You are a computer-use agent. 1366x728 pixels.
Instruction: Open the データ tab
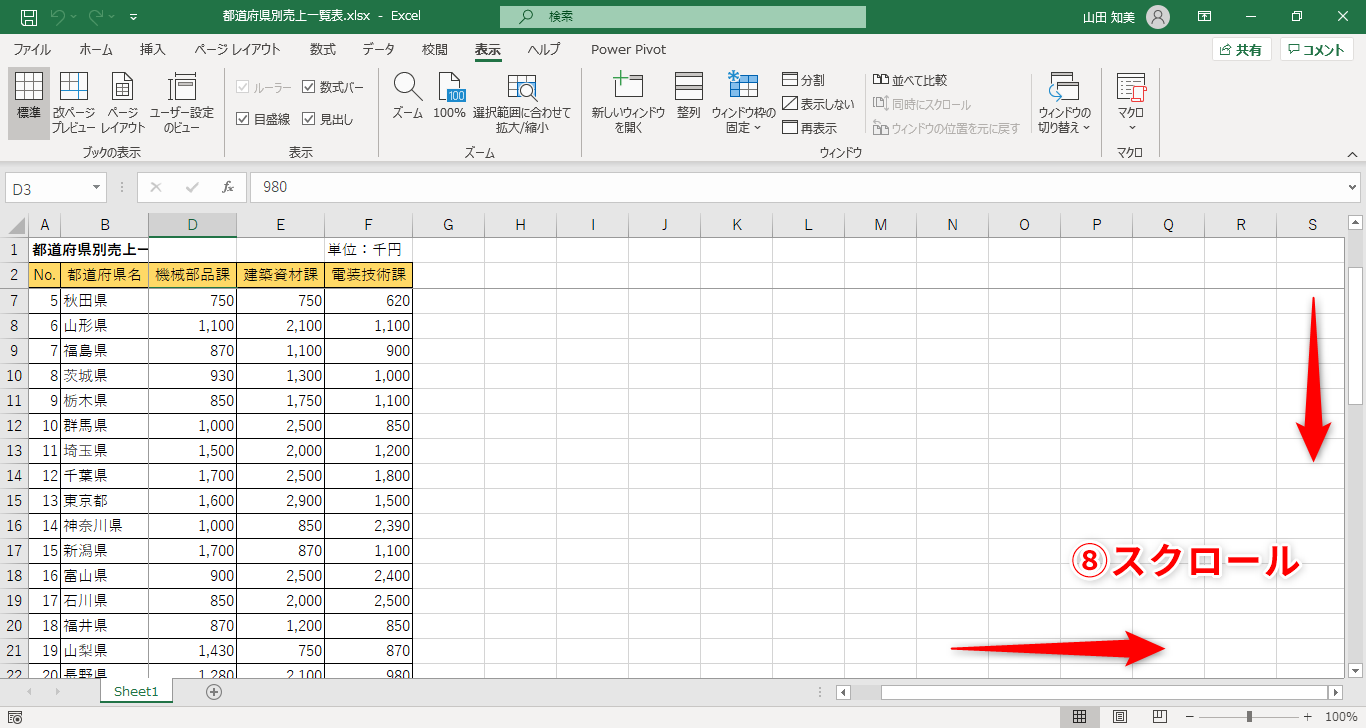tap(378, 49)
